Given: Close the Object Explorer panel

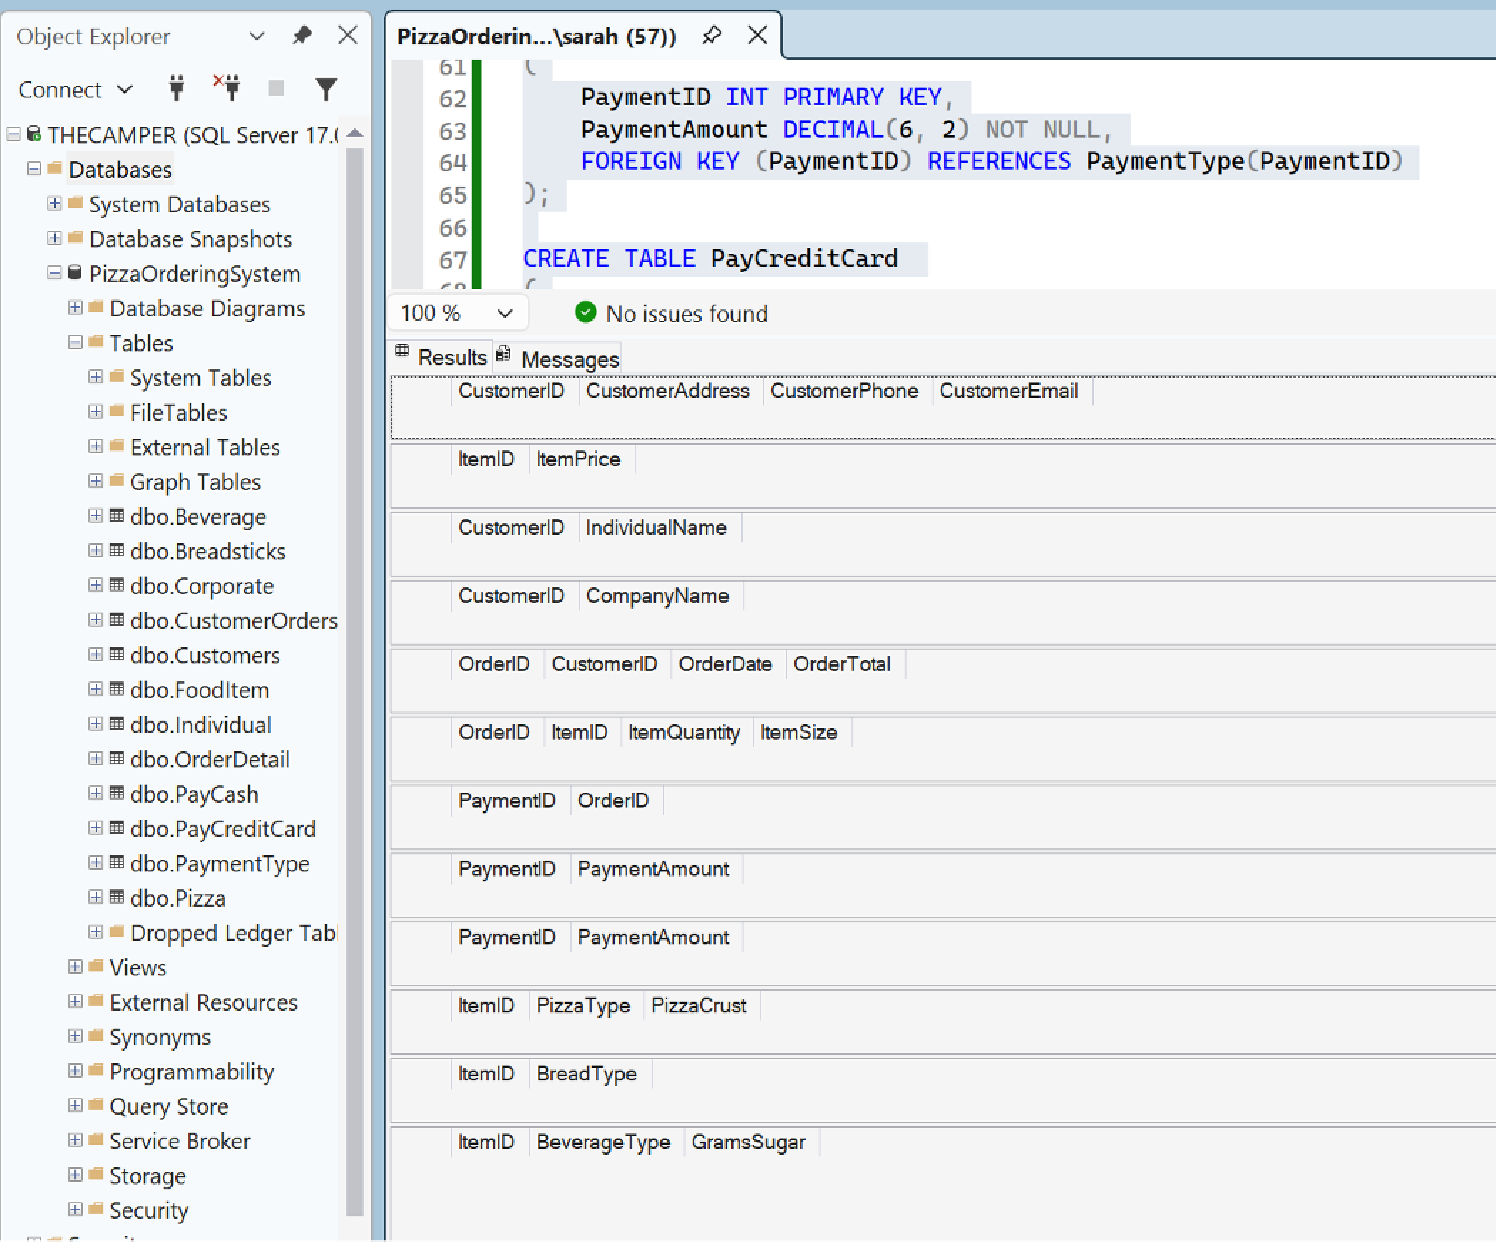Looking at the screenshot, I should coord(347,36).
